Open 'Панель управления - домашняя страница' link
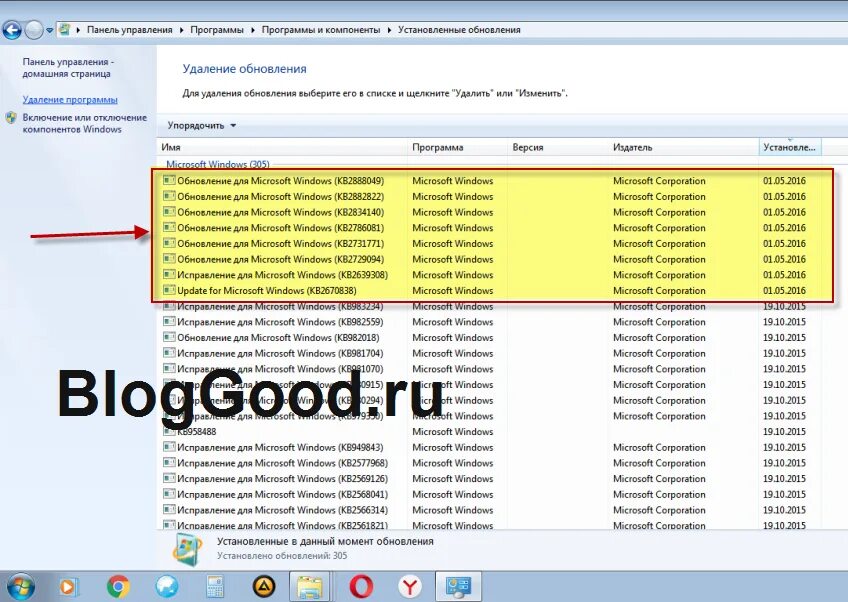 68,68
